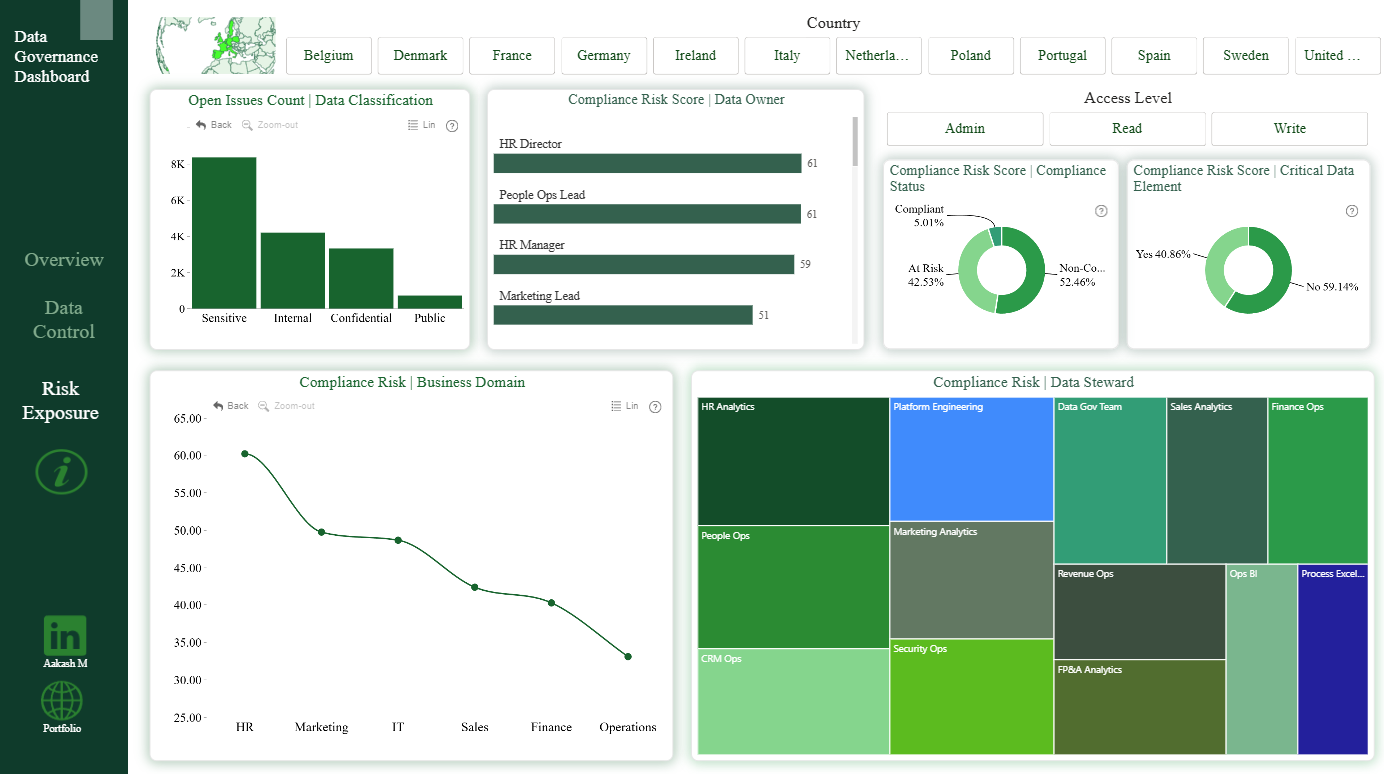Click the scrollbar in the Data Owner bar chart
Image resolution: width=1387 pixels, height=774 pixels.
[x=855, y=141]
